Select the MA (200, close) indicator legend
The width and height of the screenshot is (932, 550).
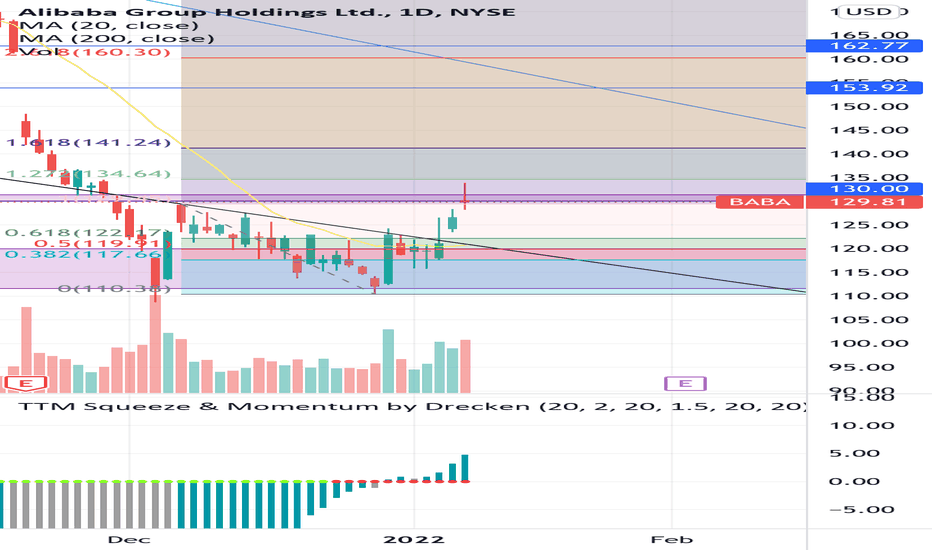pyautogui.click(x=116, y=39)
